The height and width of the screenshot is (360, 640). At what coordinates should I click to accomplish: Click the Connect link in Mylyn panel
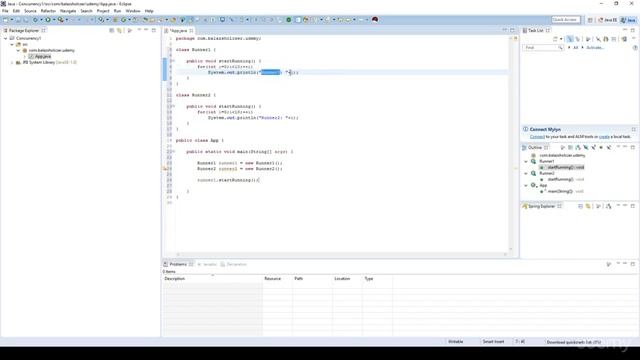(x=537, y=137)
